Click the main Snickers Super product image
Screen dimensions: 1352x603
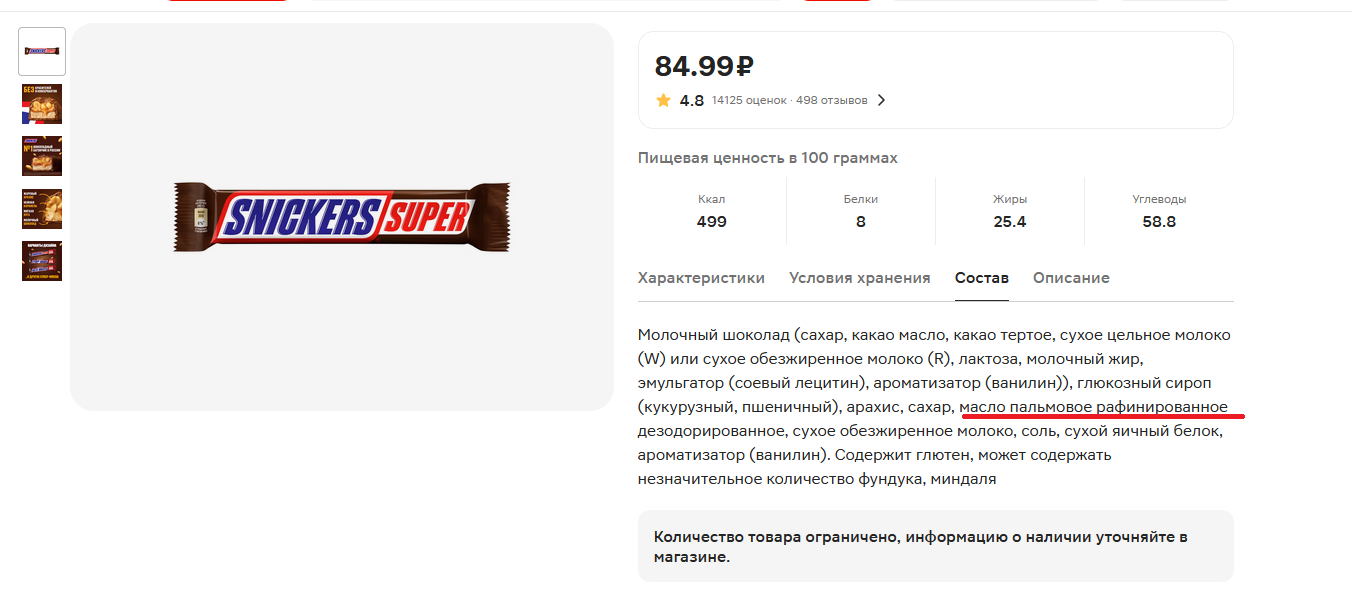pos(342,217)
